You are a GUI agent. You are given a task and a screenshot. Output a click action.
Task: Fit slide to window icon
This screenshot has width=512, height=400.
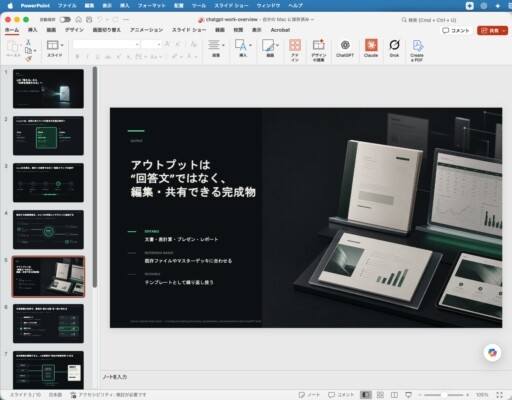point(499,395)
